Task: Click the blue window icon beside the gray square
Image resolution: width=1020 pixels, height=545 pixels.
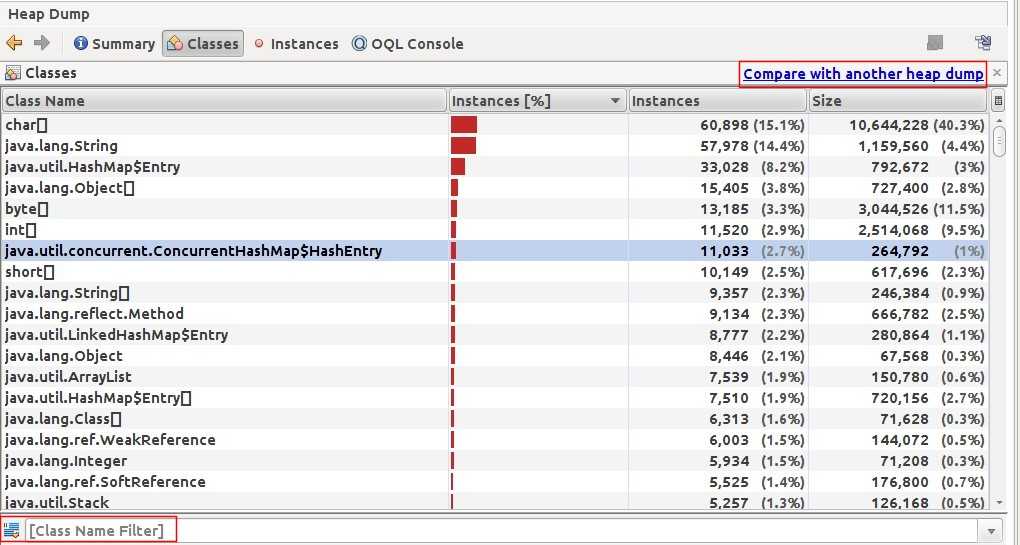Action: tap(984, 43)
